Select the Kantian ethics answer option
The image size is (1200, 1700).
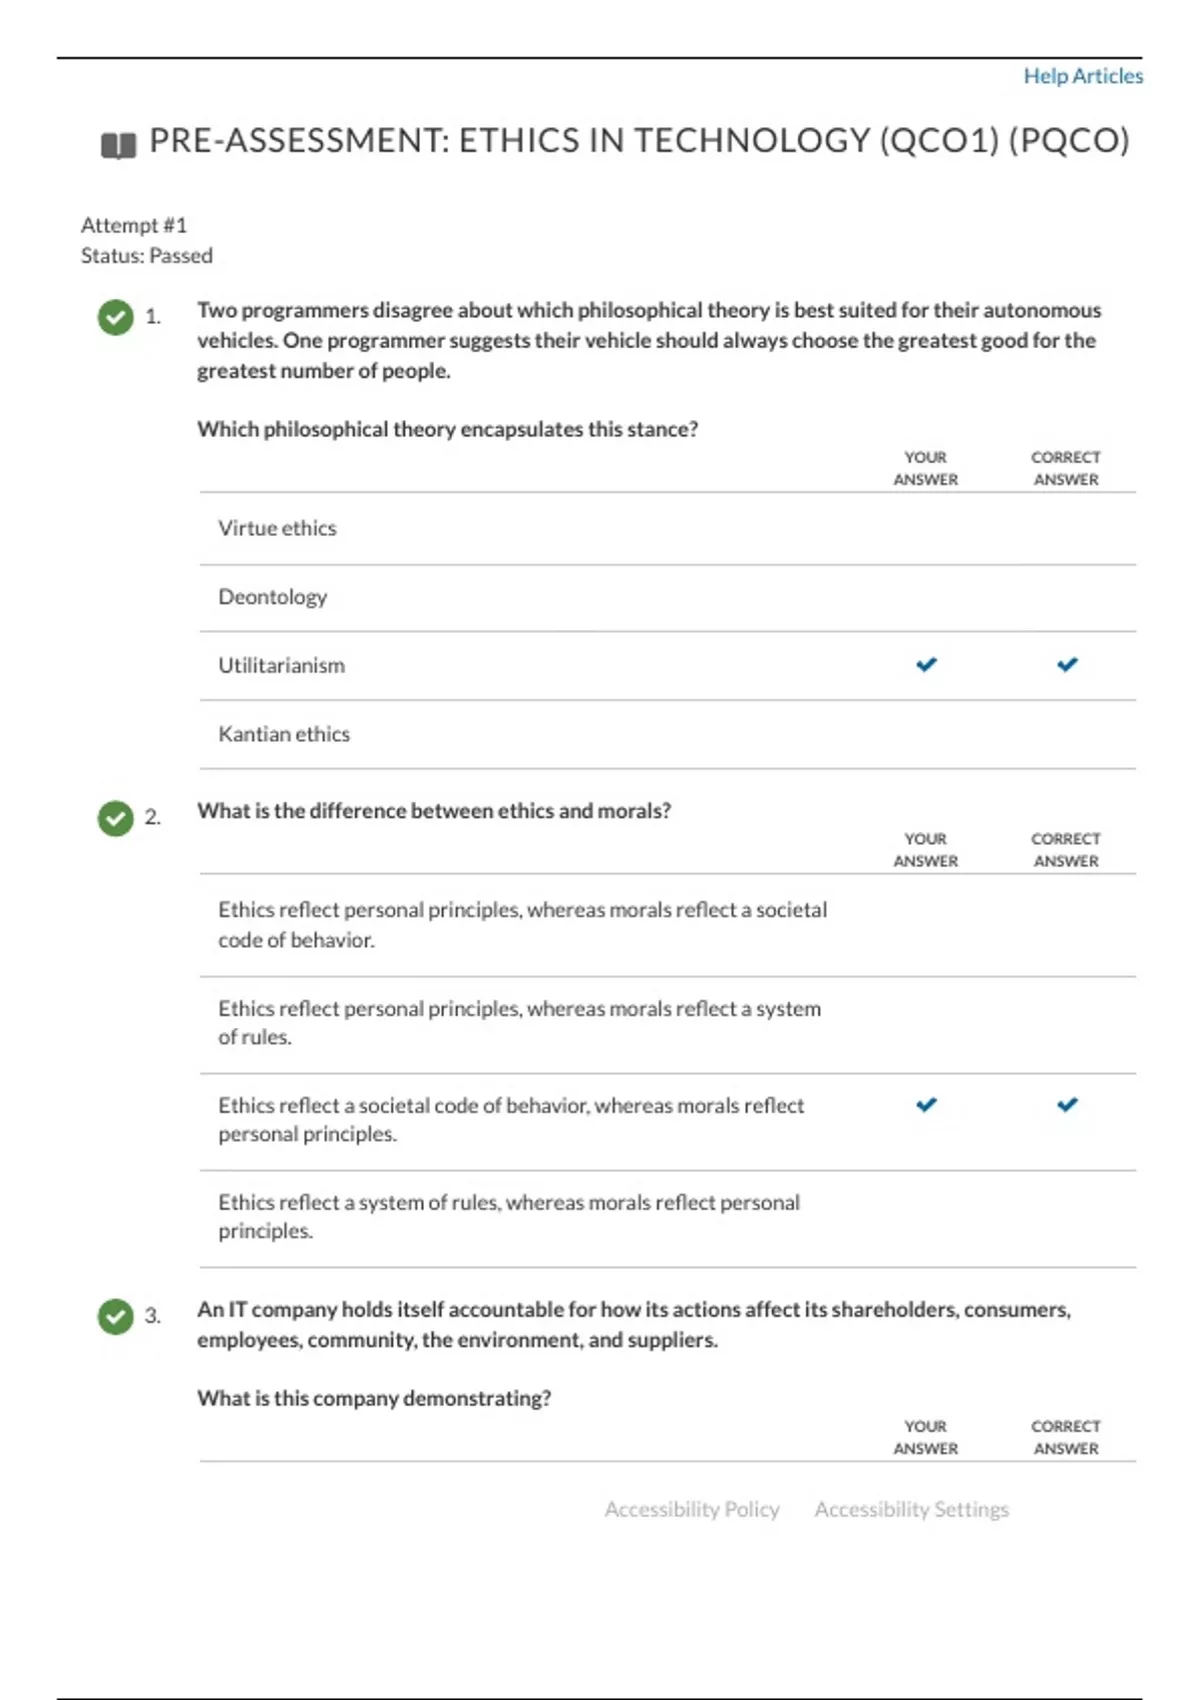click(284, 733)
